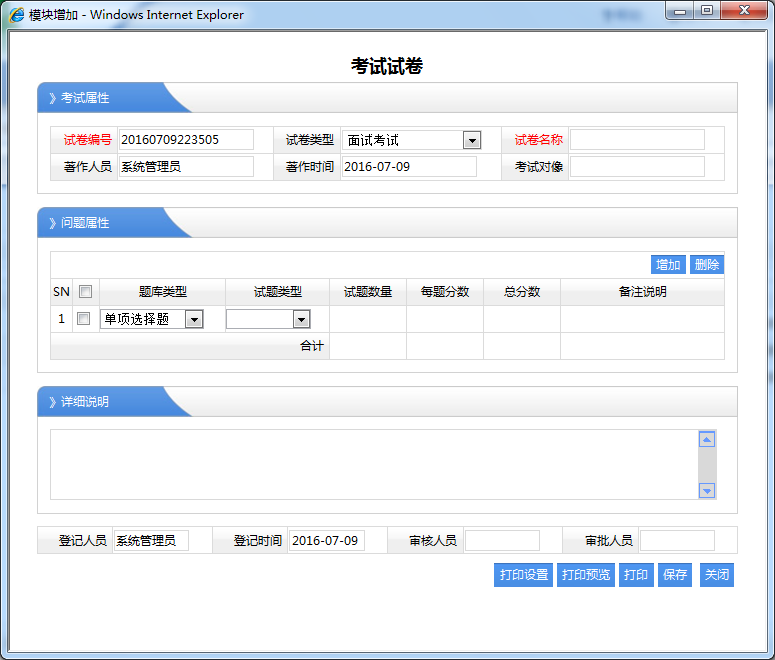Click the 打印预览 button
The width and height of the screenshot is (775, 660).
pyautogui.click(x=586, y=575)
